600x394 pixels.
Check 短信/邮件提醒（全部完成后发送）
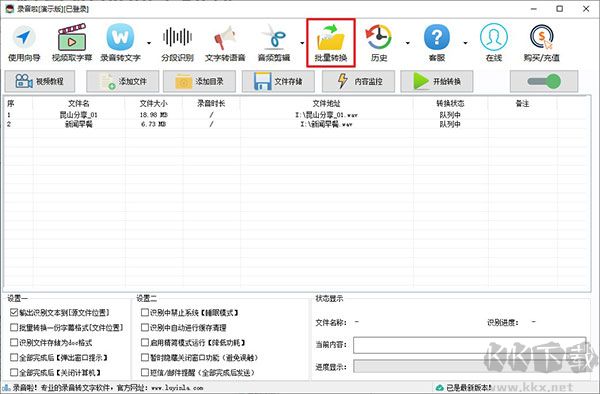(x=145, y=372)
